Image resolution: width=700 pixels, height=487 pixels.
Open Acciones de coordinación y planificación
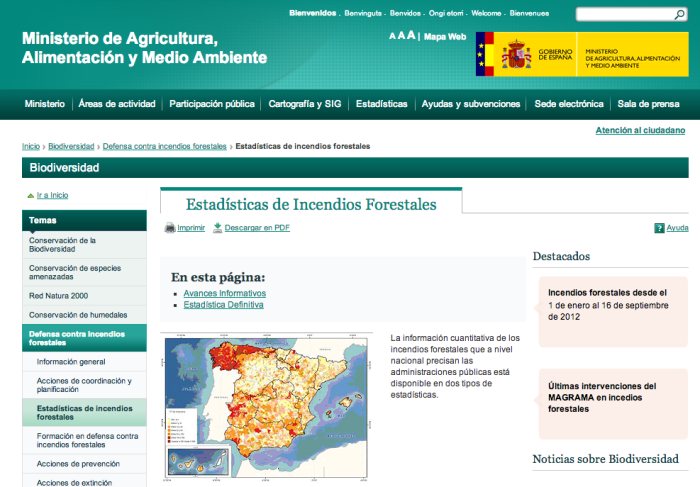[84, 385]
